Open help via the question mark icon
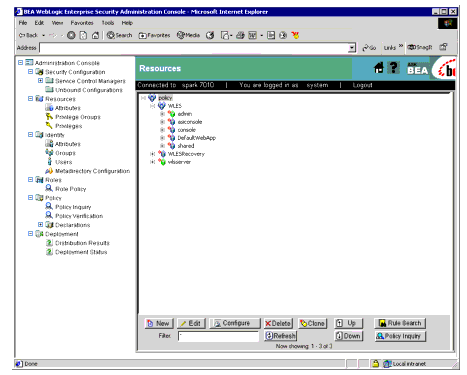The width and height of the screenshot is (467, 375). tap(394, 68)
